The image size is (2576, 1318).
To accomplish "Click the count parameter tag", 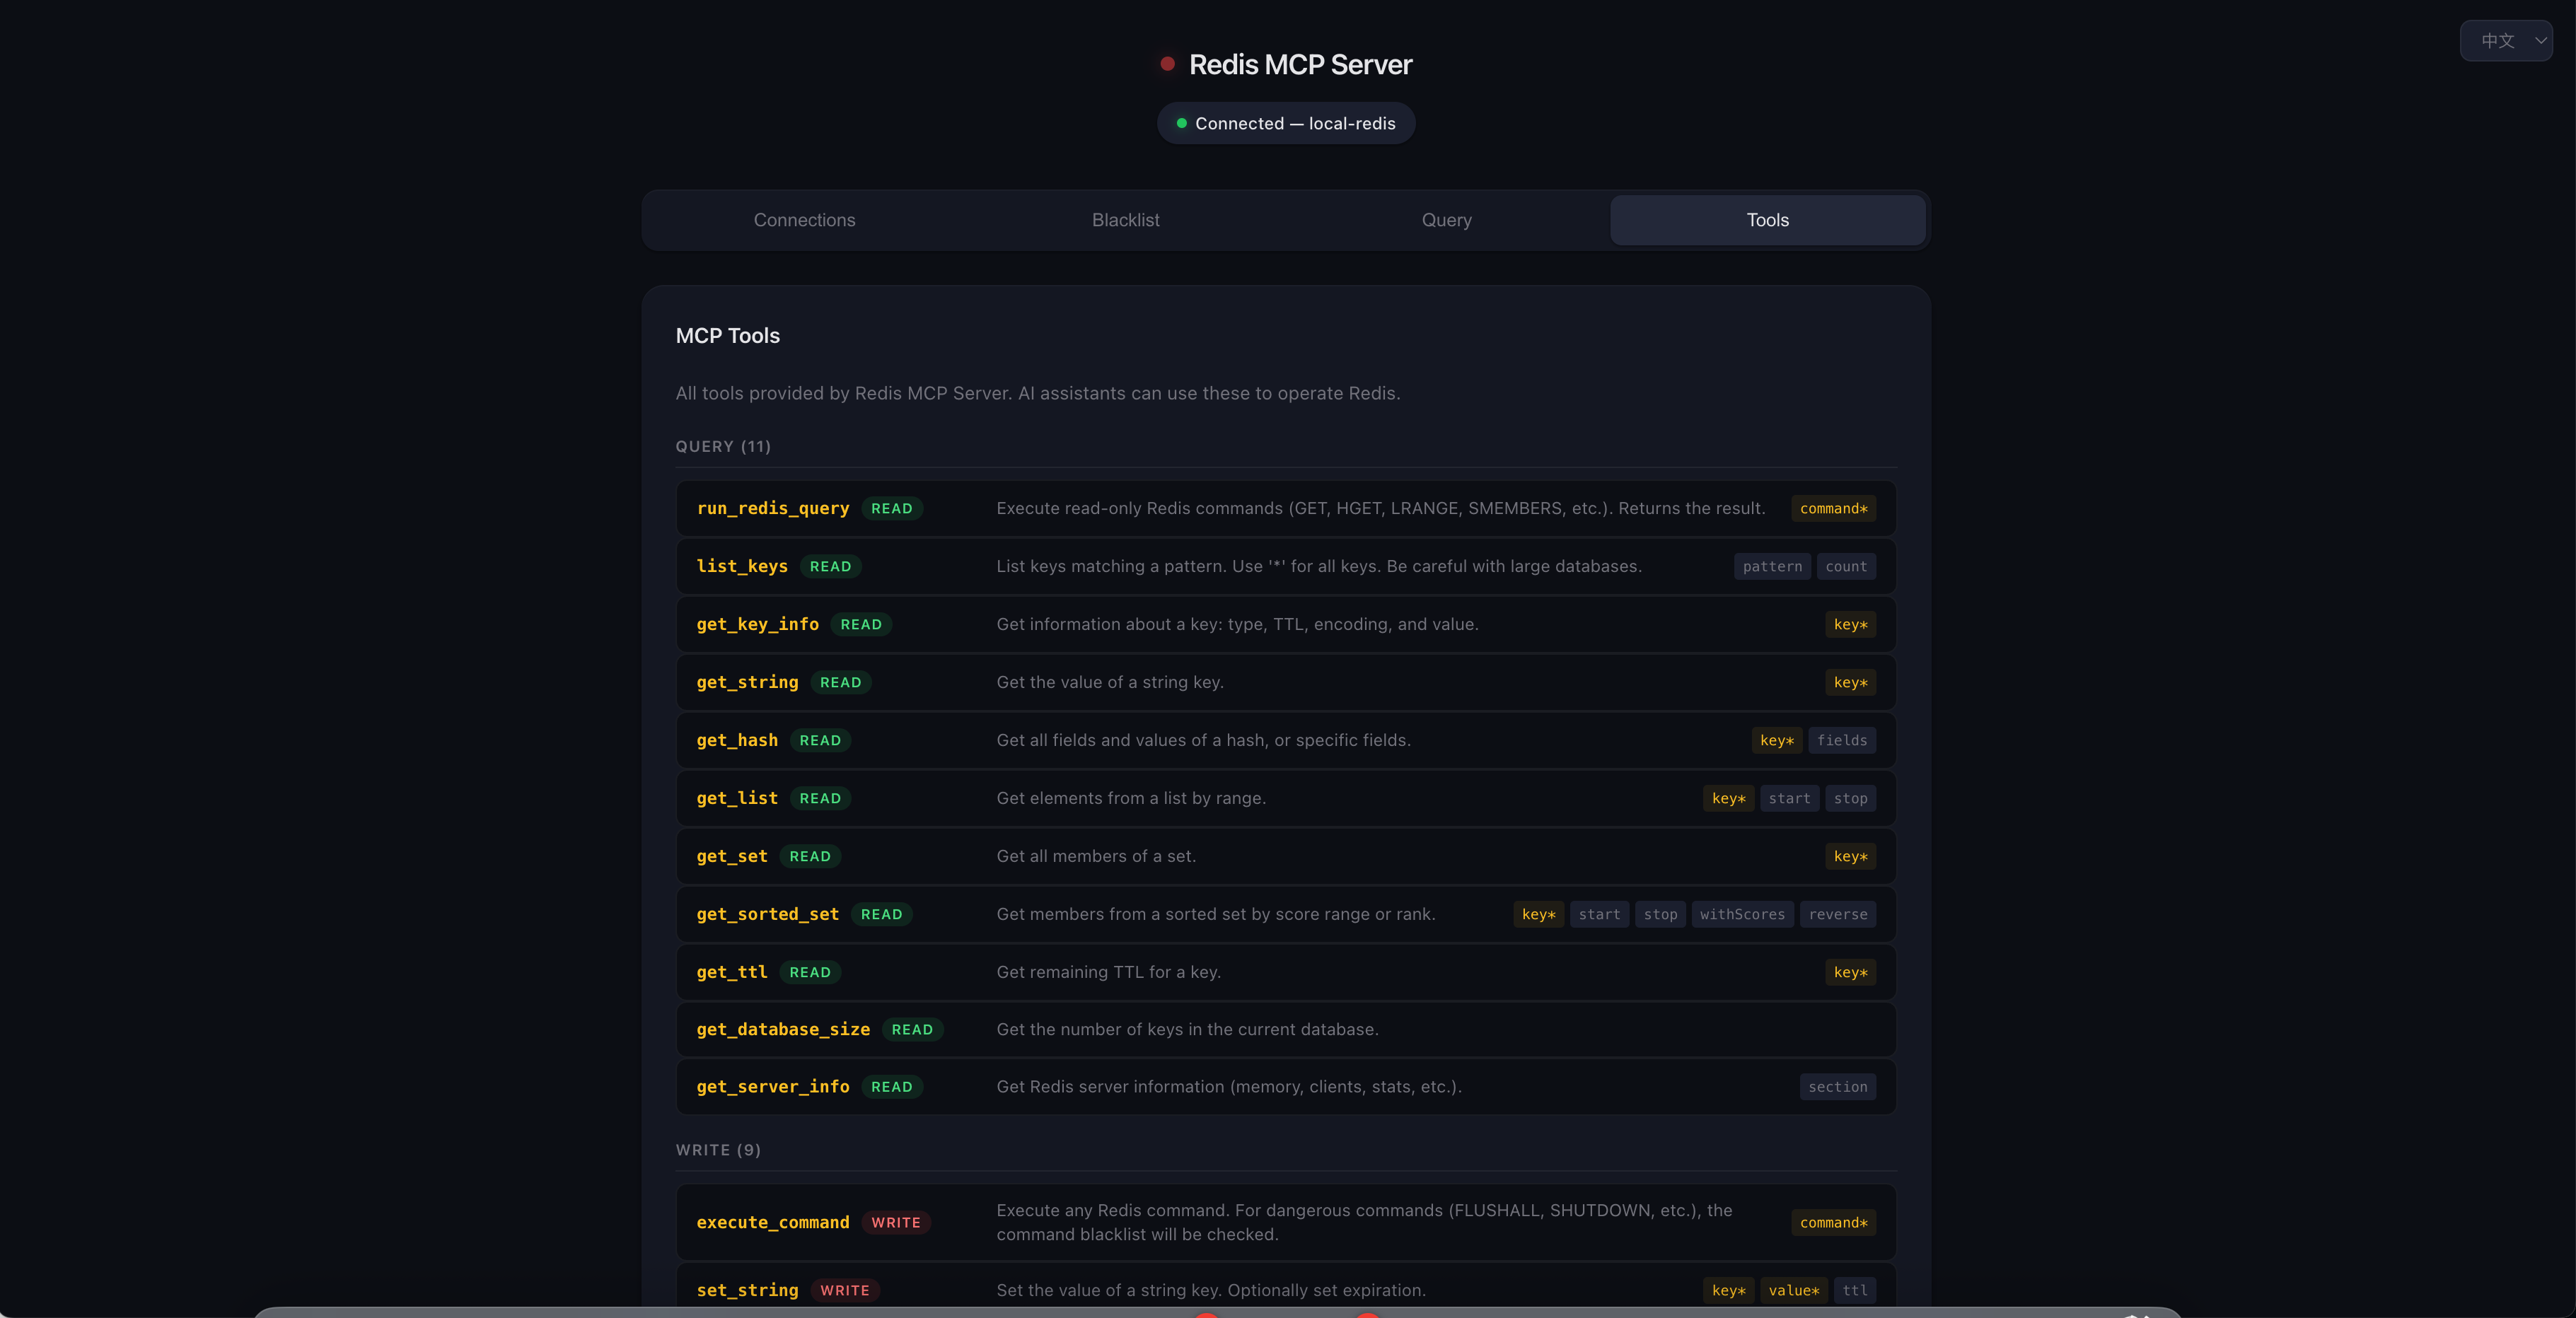I will [x=1846, y=566].
